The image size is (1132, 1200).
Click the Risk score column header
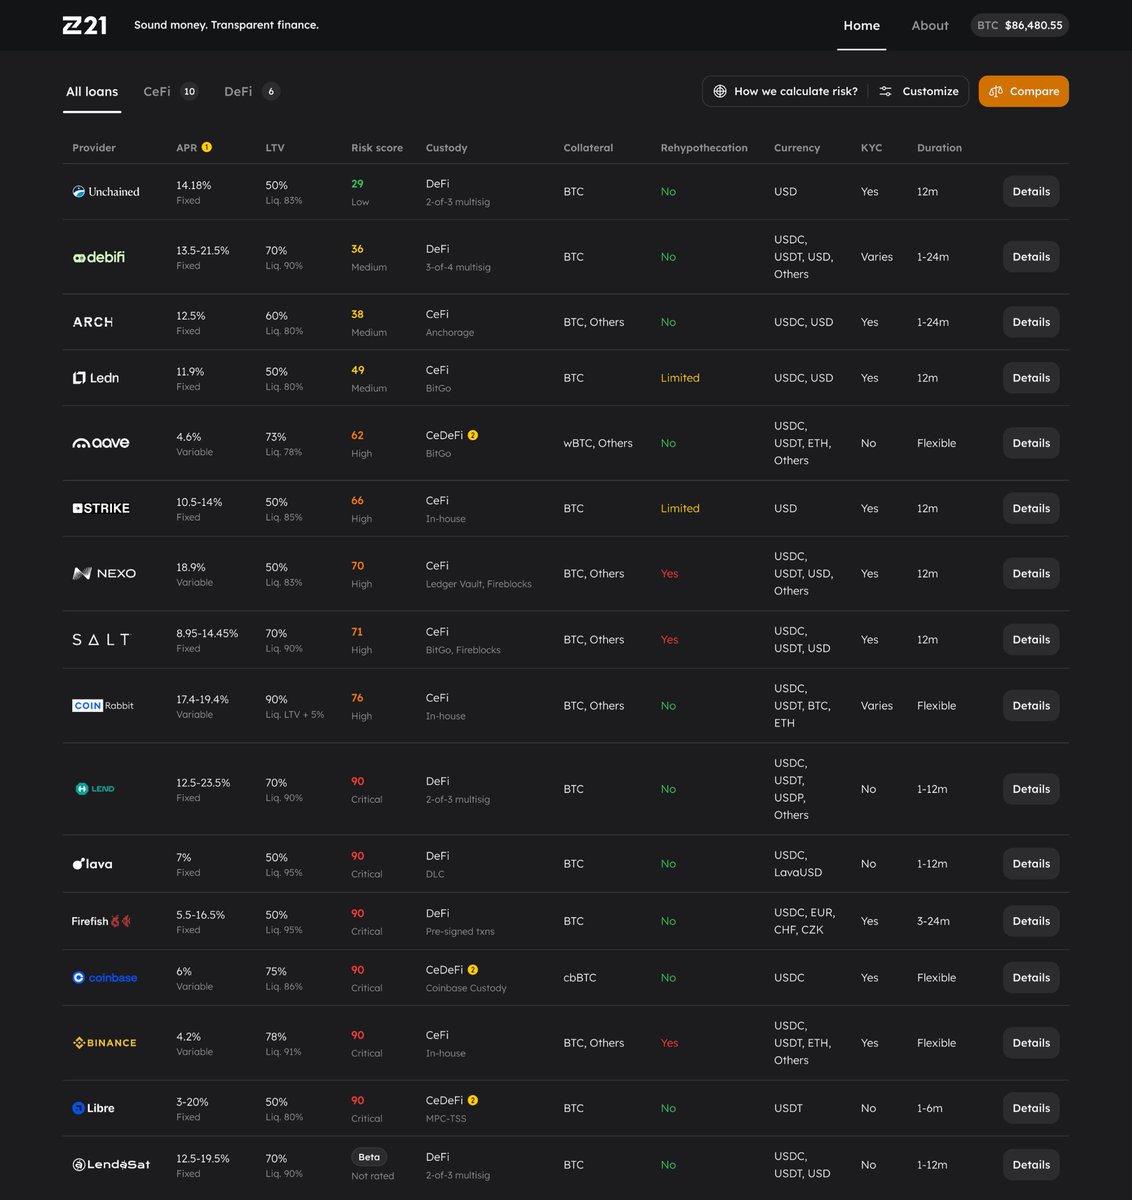[x=377, y=148]
